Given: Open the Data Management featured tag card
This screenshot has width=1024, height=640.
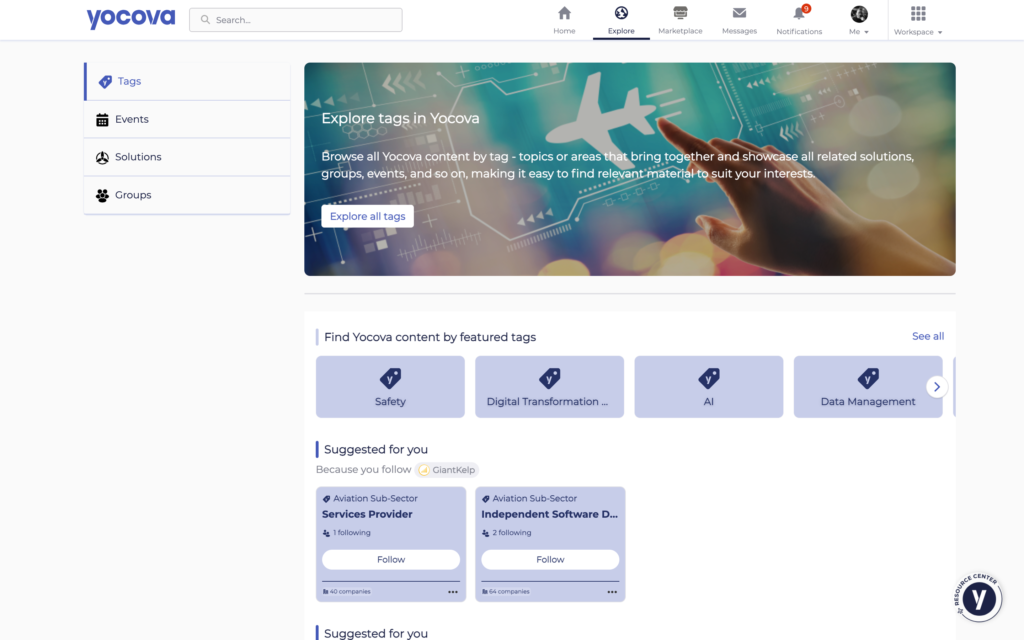Looking at the screenshot, I should click(x=869, y=387).
